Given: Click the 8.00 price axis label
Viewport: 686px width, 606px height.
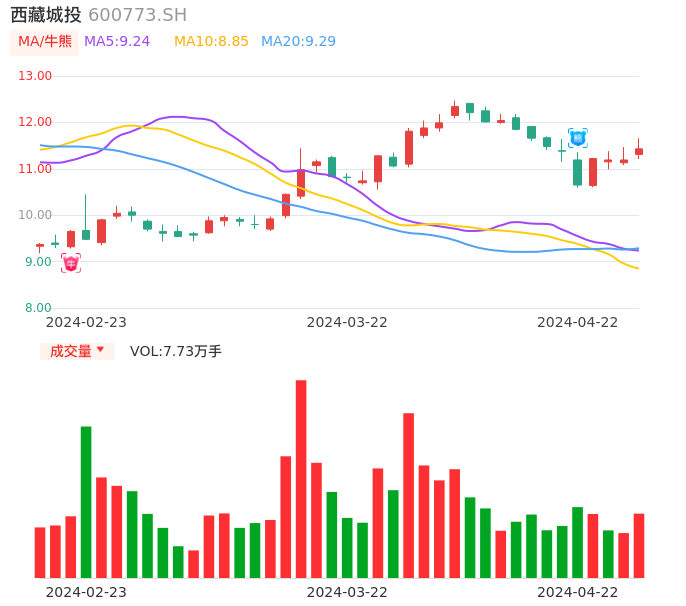Looking at the screenshot, I should click(x=38, y=308).
